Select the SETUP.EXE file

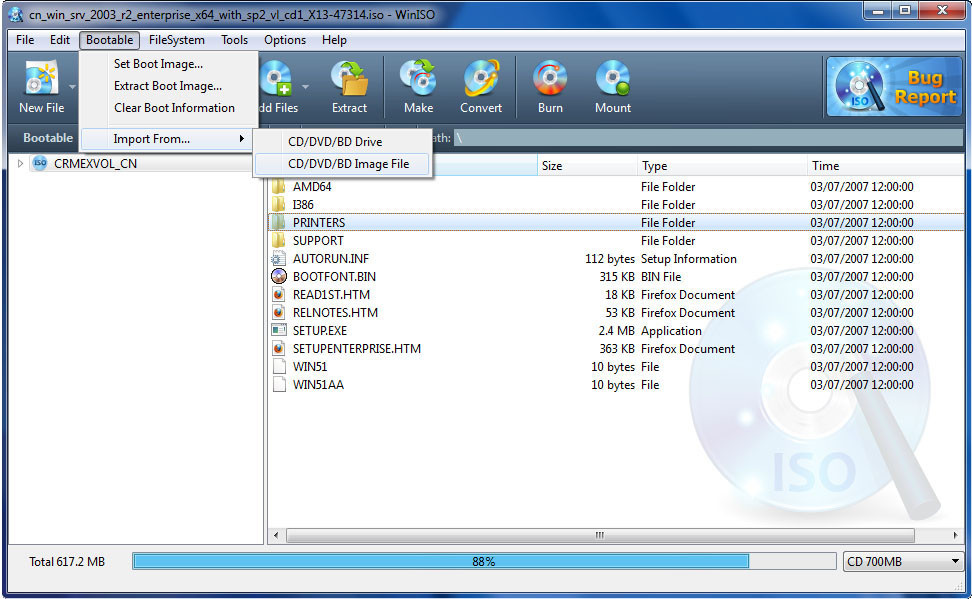[320, 331]
